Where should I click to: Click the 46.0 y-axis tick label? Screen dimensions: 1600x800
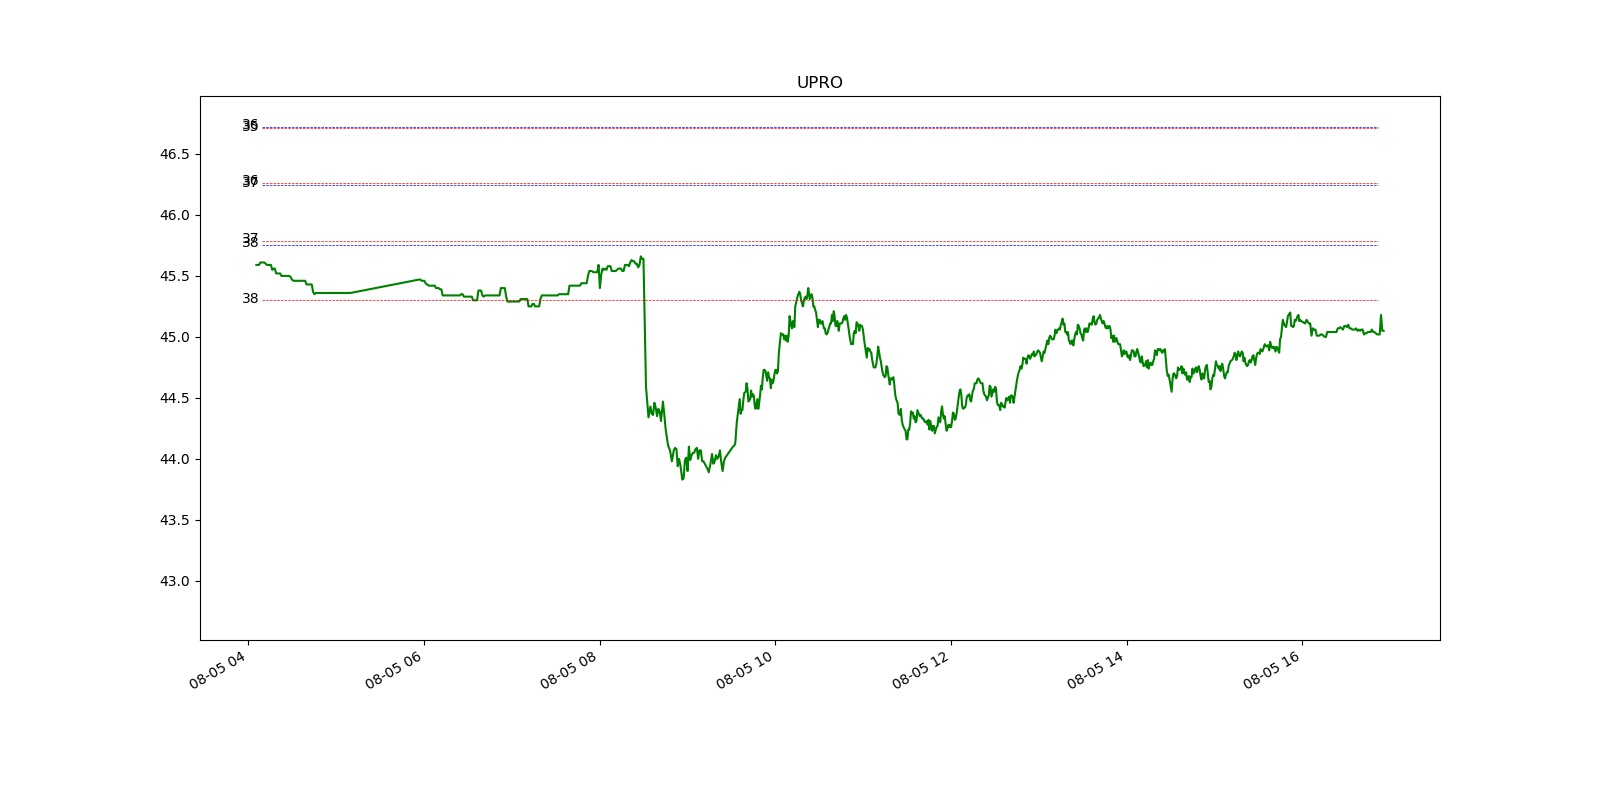coord(174,215)
